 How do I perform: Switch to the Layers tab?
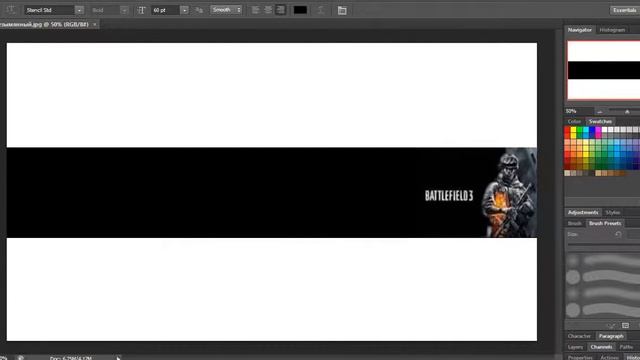(x=576, y=347)
